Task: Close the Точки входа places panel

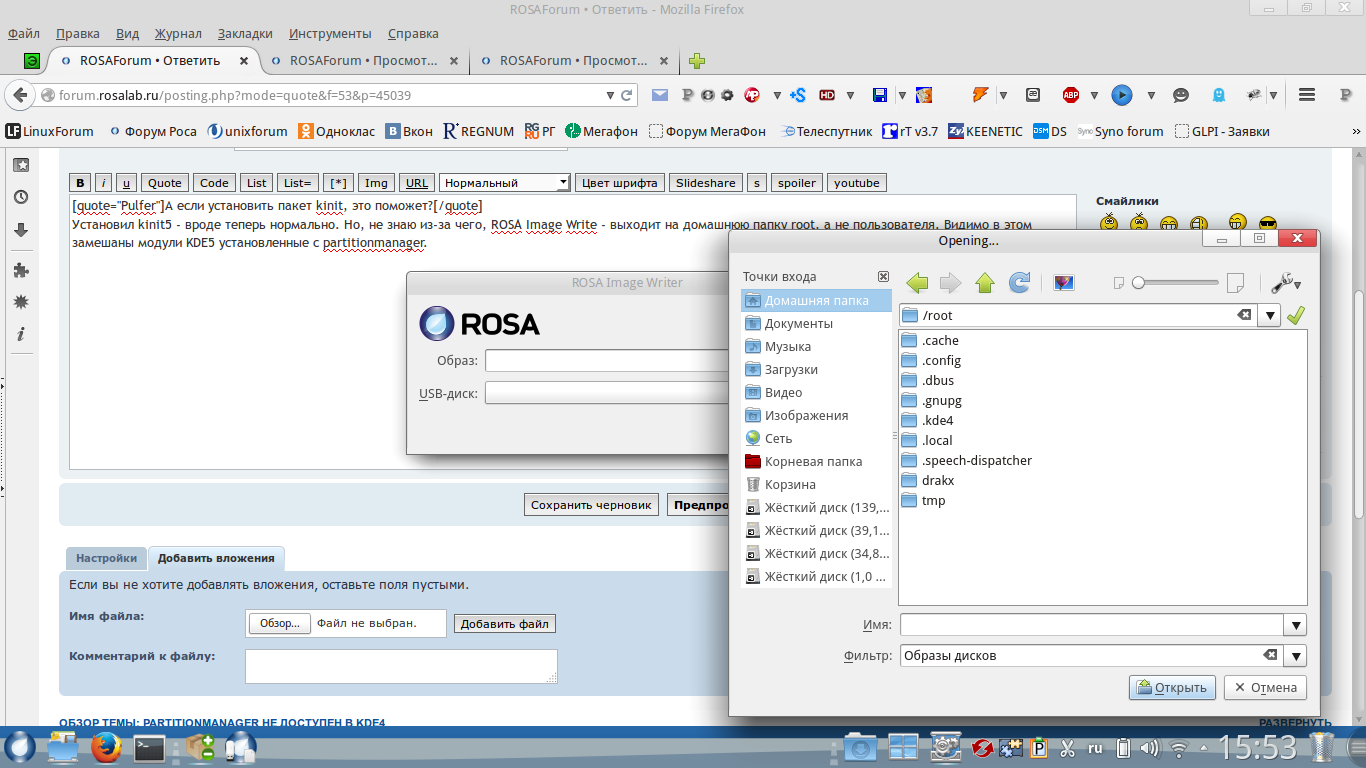Action: coord(883,276)
